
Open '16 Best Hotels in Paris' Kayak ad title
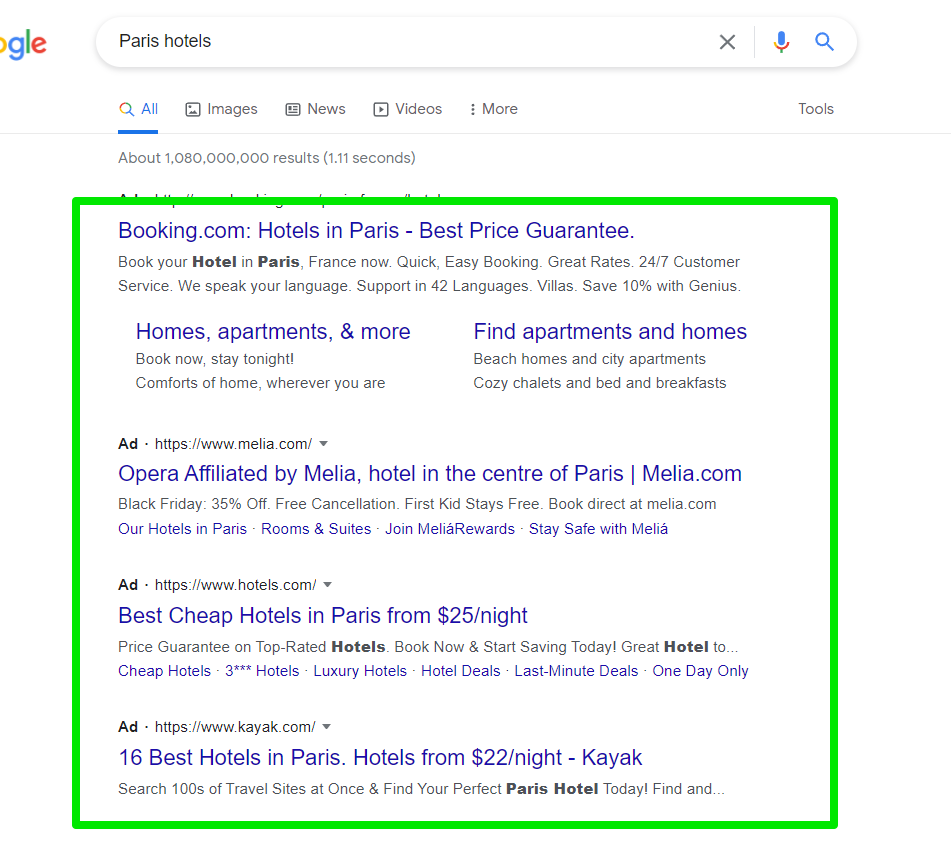[380, 758]
